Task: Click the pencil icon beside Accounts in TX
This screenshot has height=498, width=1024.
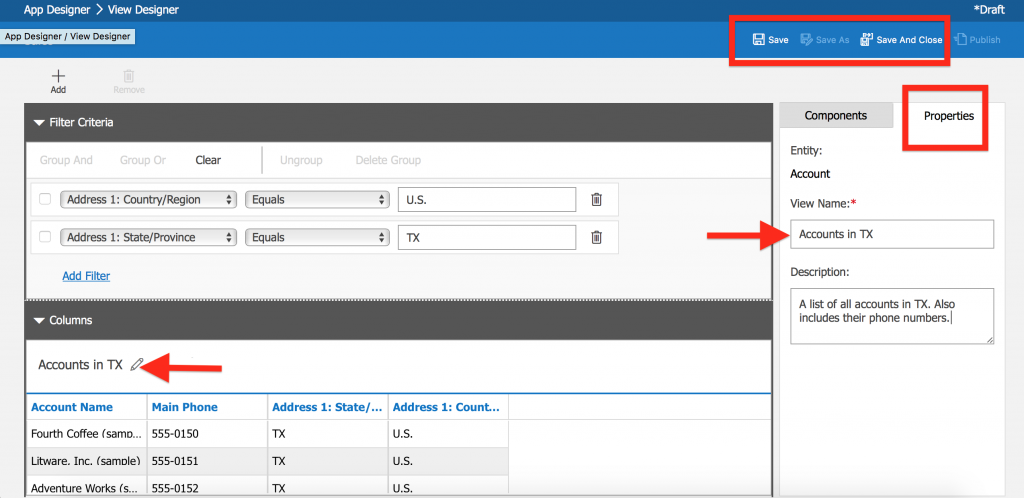Action: tap(137, 365)
